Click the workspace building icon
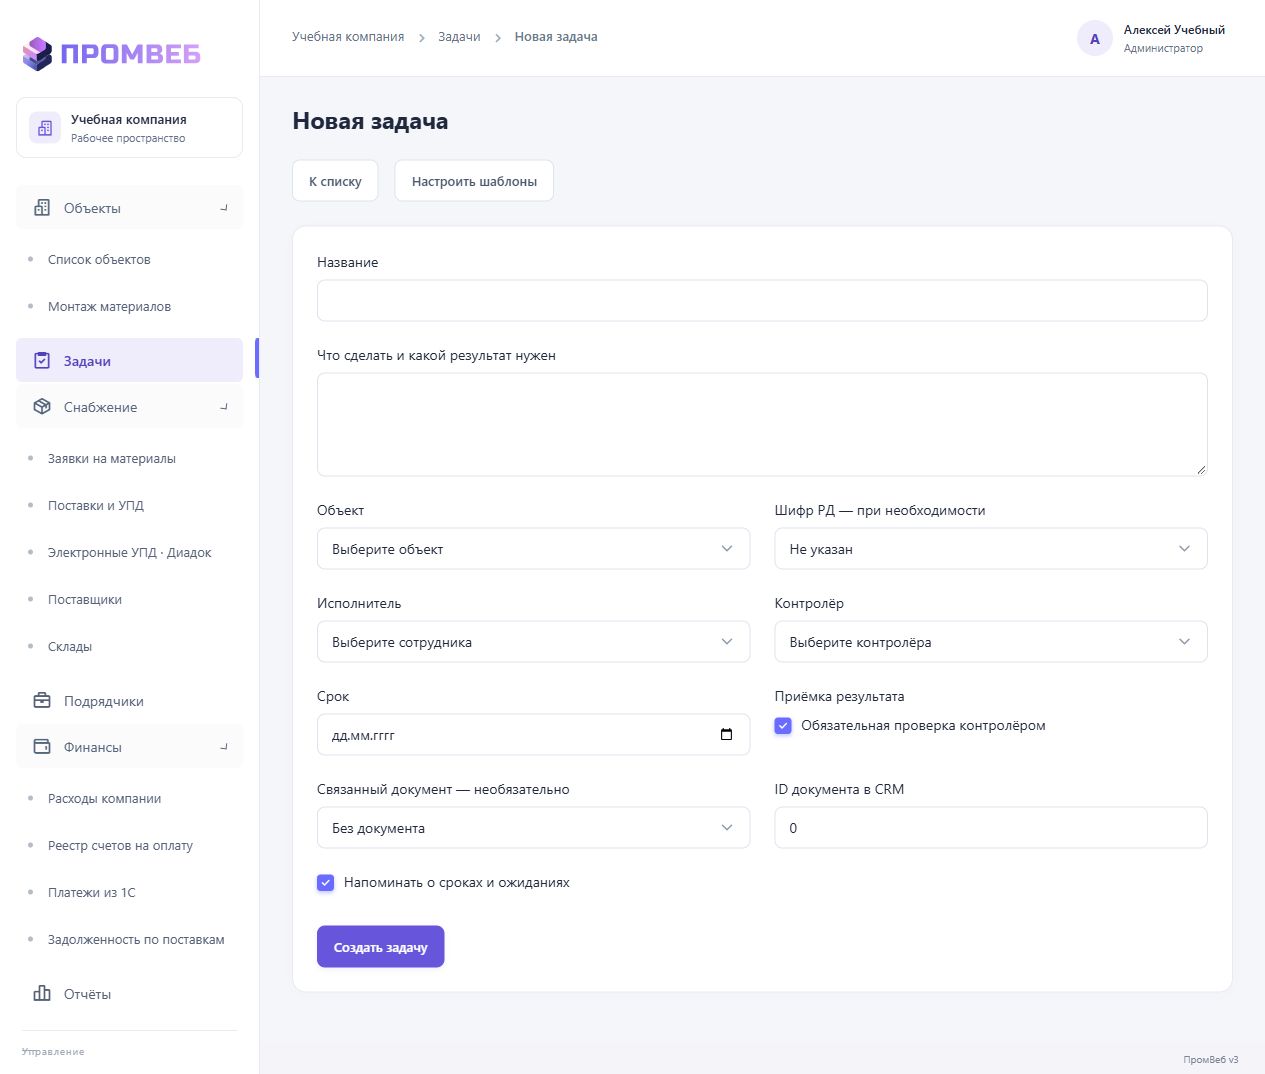This screenshot has height=1074, width=1265. coord(45,128)
